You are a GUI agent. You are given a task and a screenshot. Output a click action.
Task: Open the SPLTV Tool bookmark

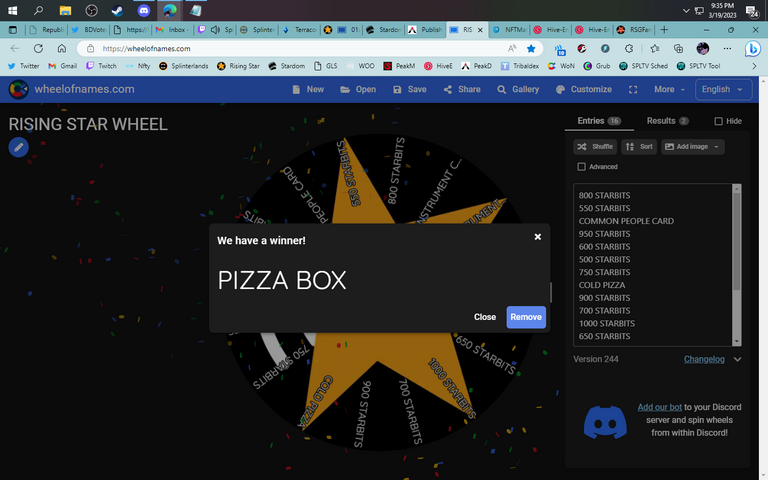(698, 66)
